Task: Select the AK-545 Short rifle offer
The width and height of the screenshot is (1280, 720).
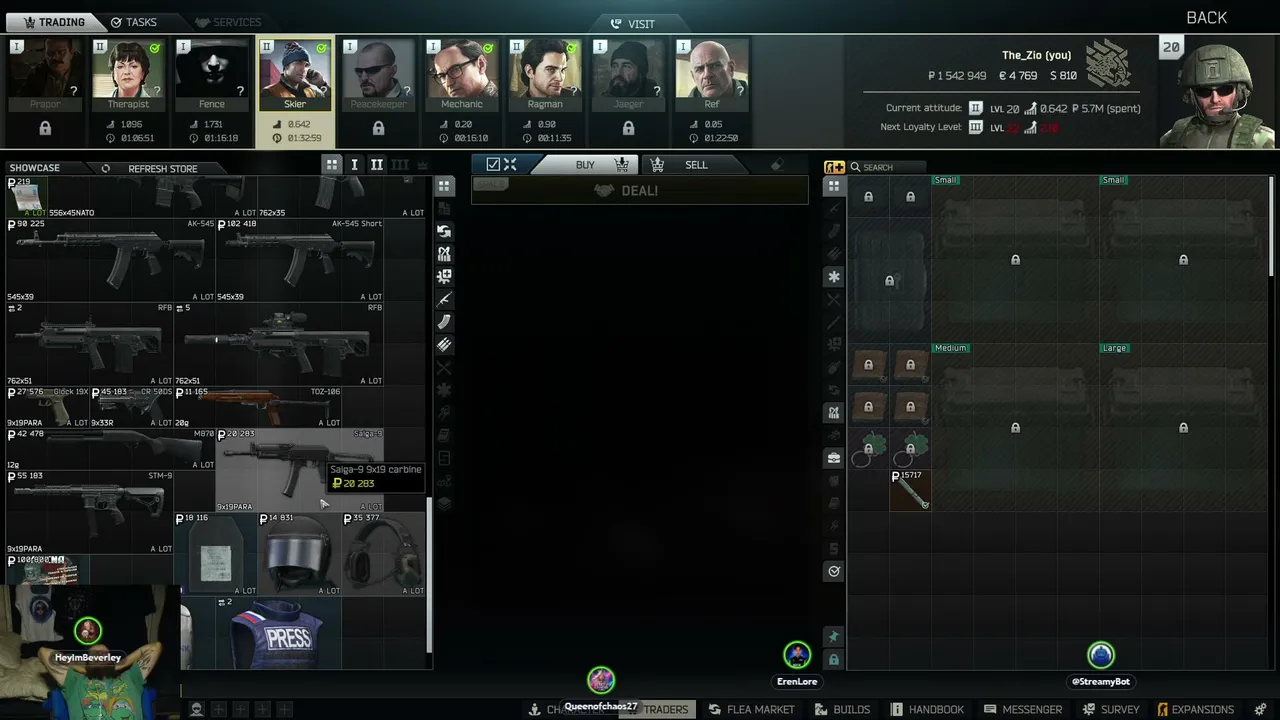Action: coord(300,260)
